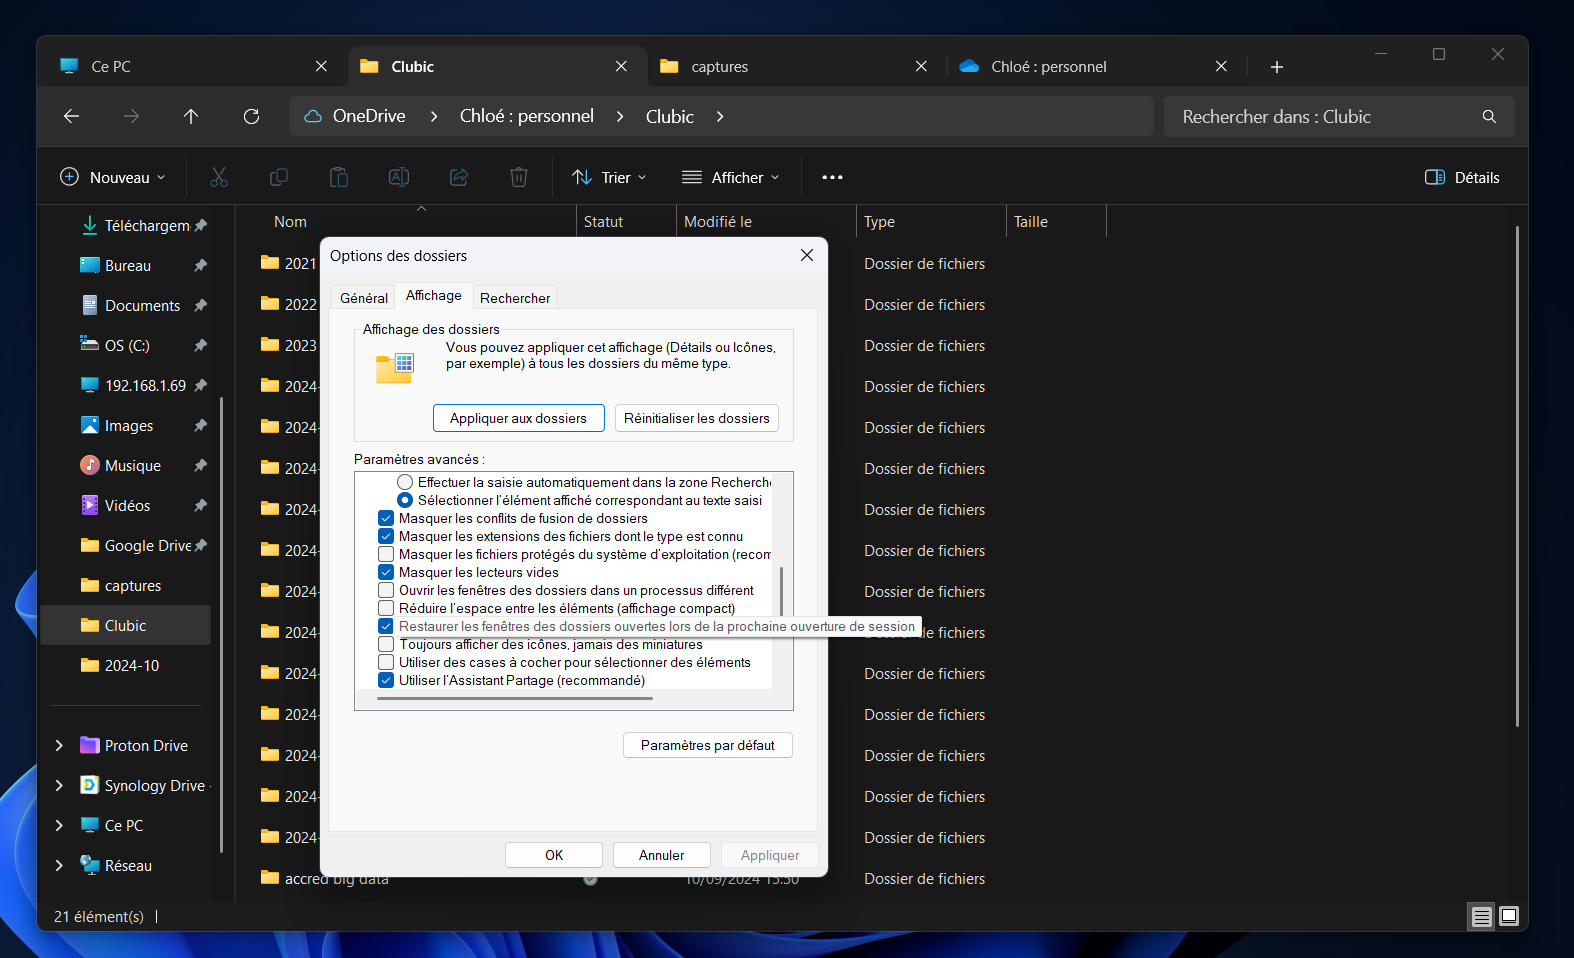This screenshot has height=958, width=1574.
Task: Click the Cut scissors icon in toolbar
Action: click(x=219, y=177)
